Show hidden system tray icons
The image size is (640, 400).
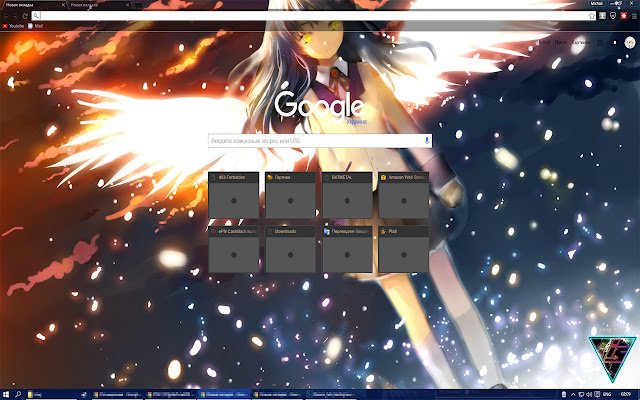click(573, 394)
